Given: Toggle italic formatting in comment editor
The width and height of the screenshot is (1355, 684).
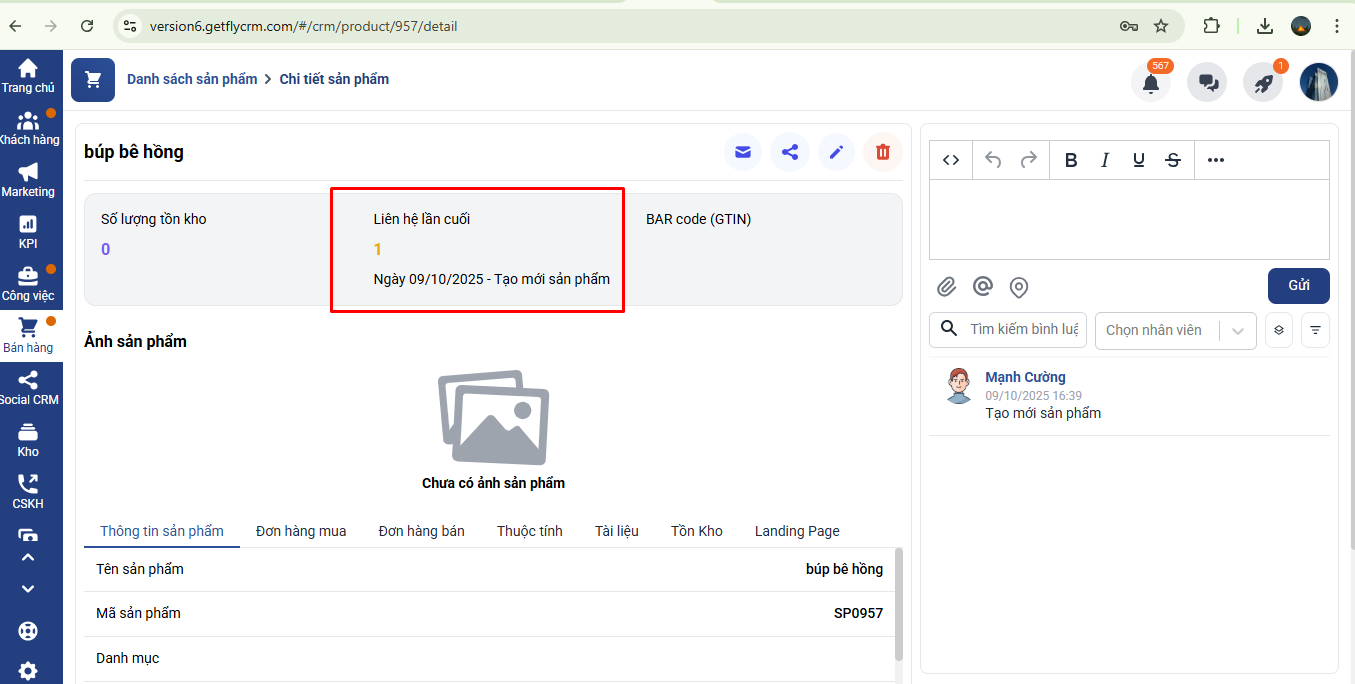Looking at the screenshot, I should 1105,160.
